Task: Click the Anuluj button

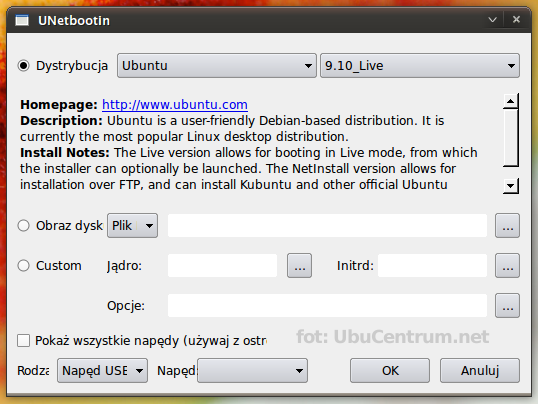Action: pos(480,371)
